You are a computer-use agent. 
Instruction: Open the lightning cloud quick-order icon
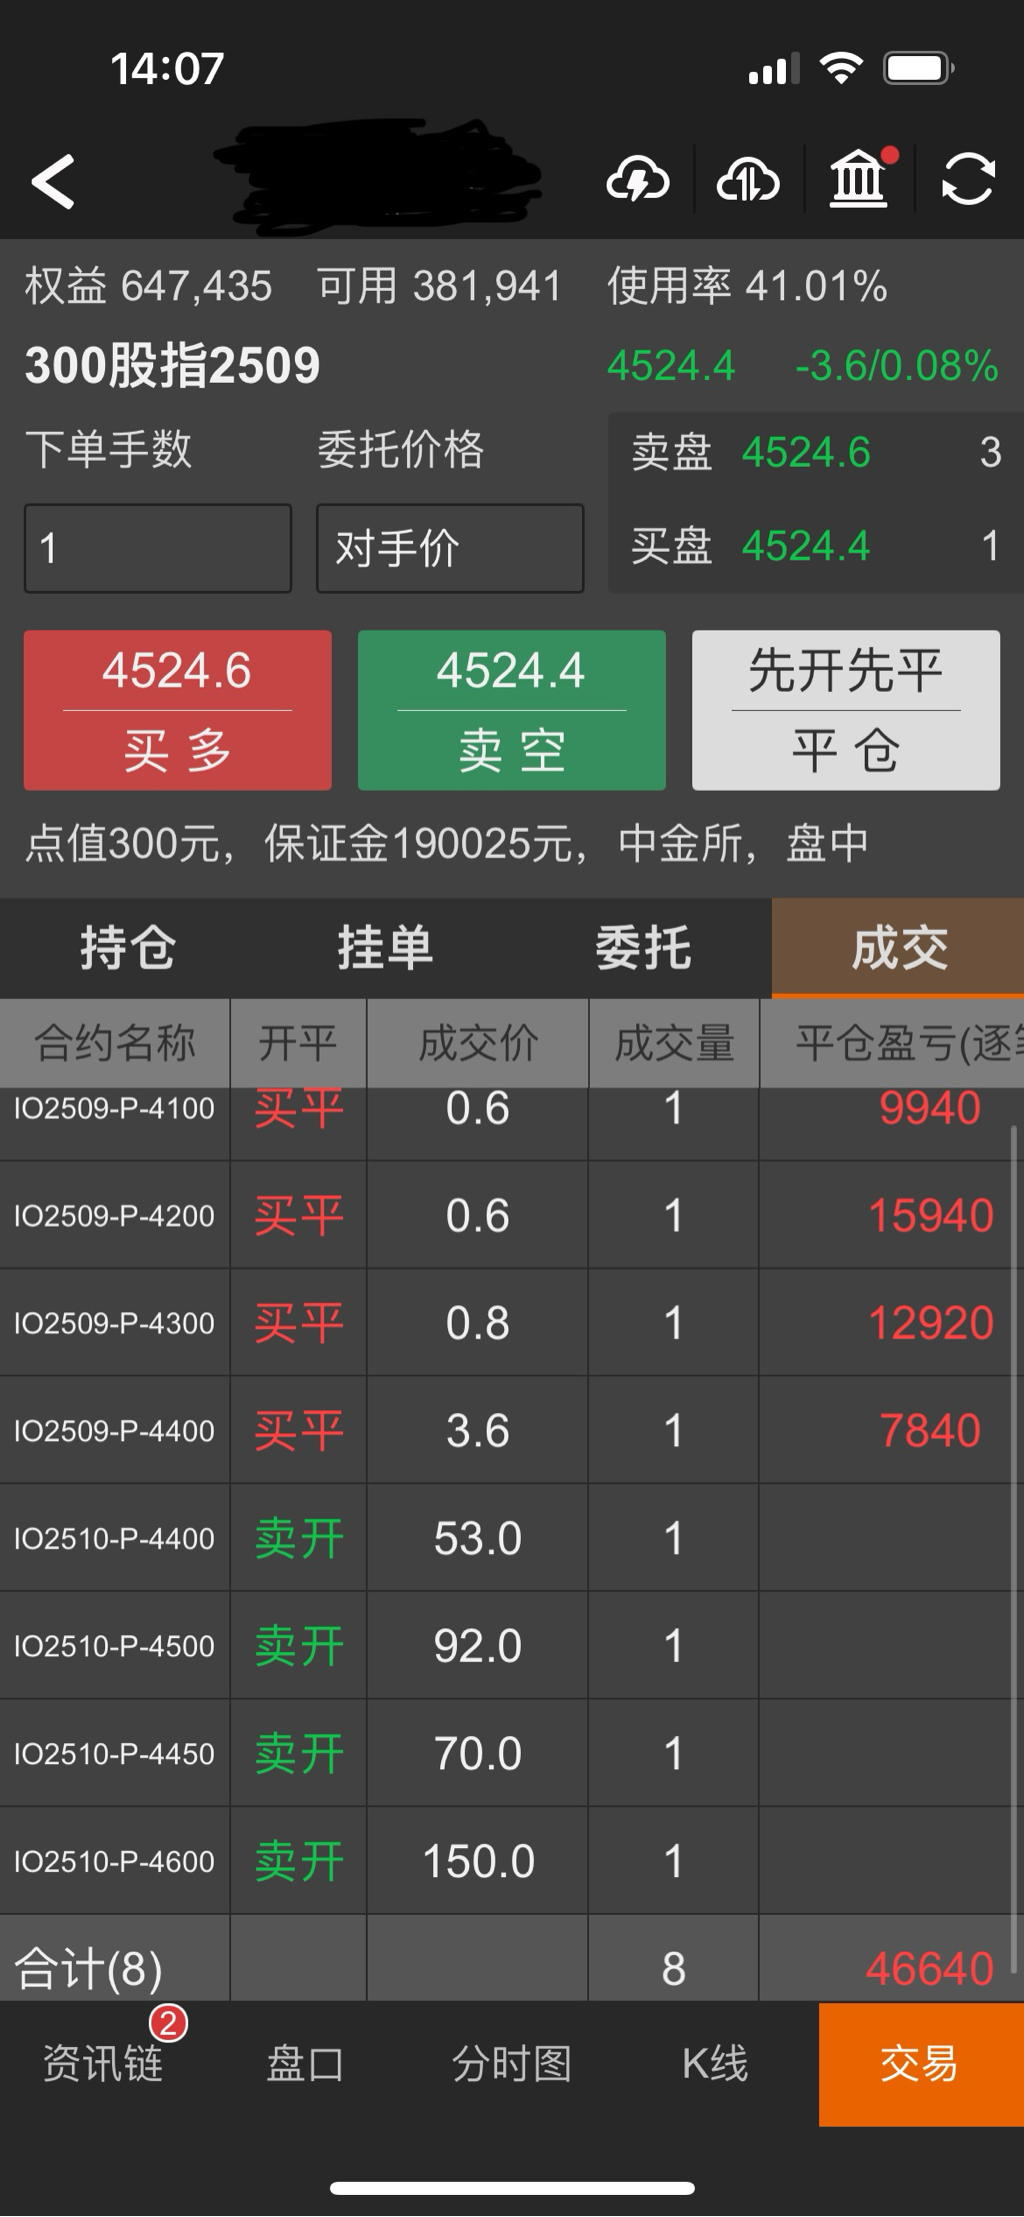pyautogui.click(x=638, y=181)
